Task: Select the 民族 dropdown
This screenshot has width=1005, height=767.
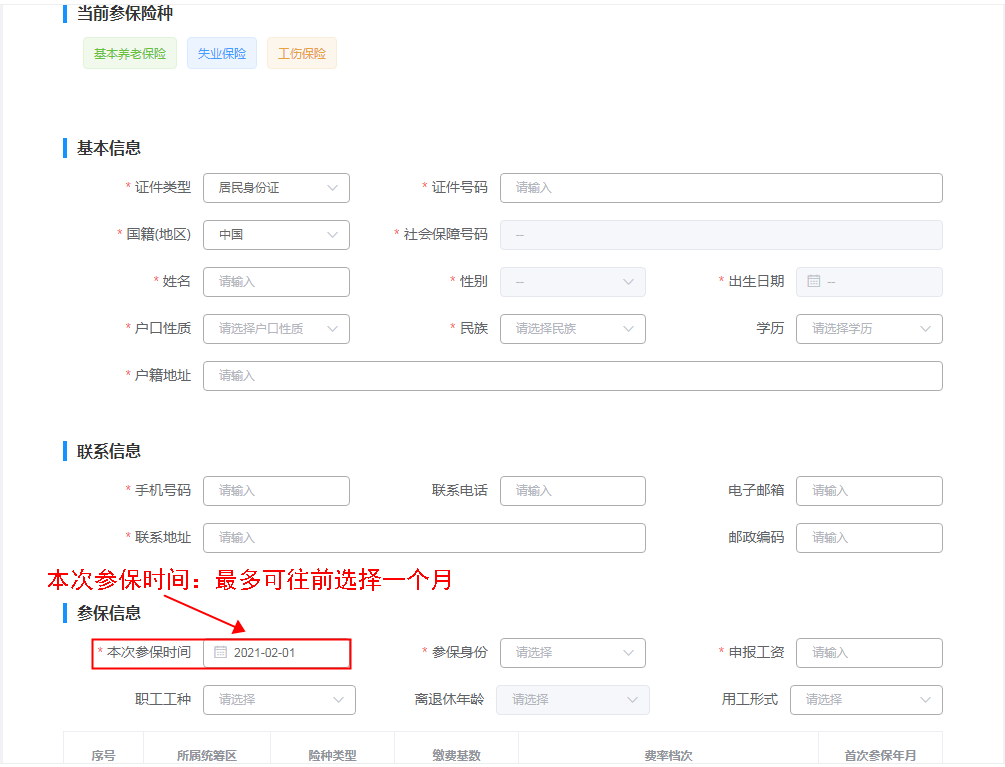Action: (572, 329)
